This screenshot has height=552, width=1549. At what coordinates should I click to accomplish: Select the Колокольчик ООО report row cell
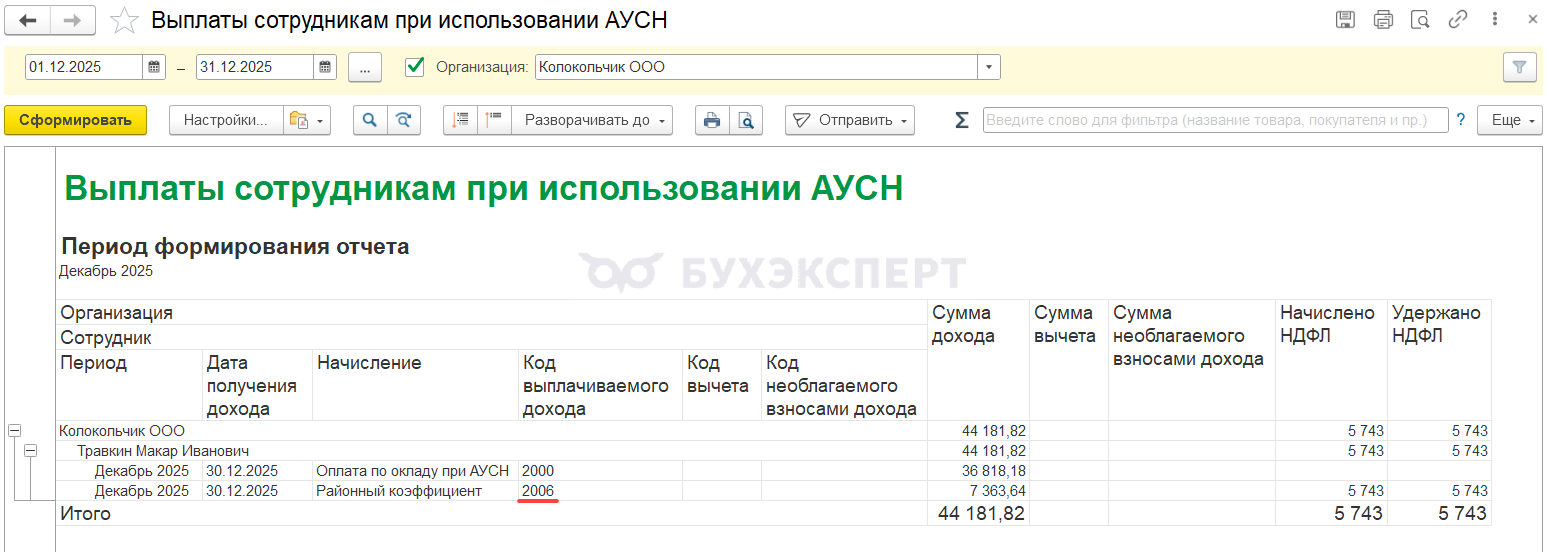tap(491, 431)
